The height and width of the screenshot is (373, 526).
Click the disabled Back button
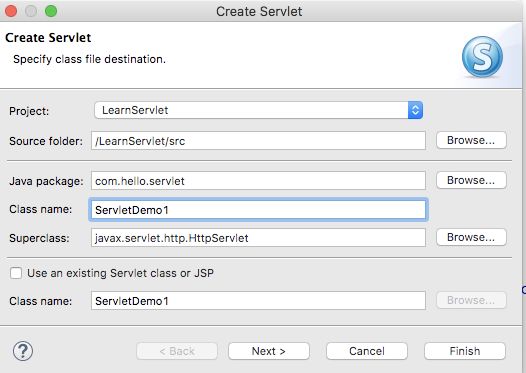click(x=177, y=351)
